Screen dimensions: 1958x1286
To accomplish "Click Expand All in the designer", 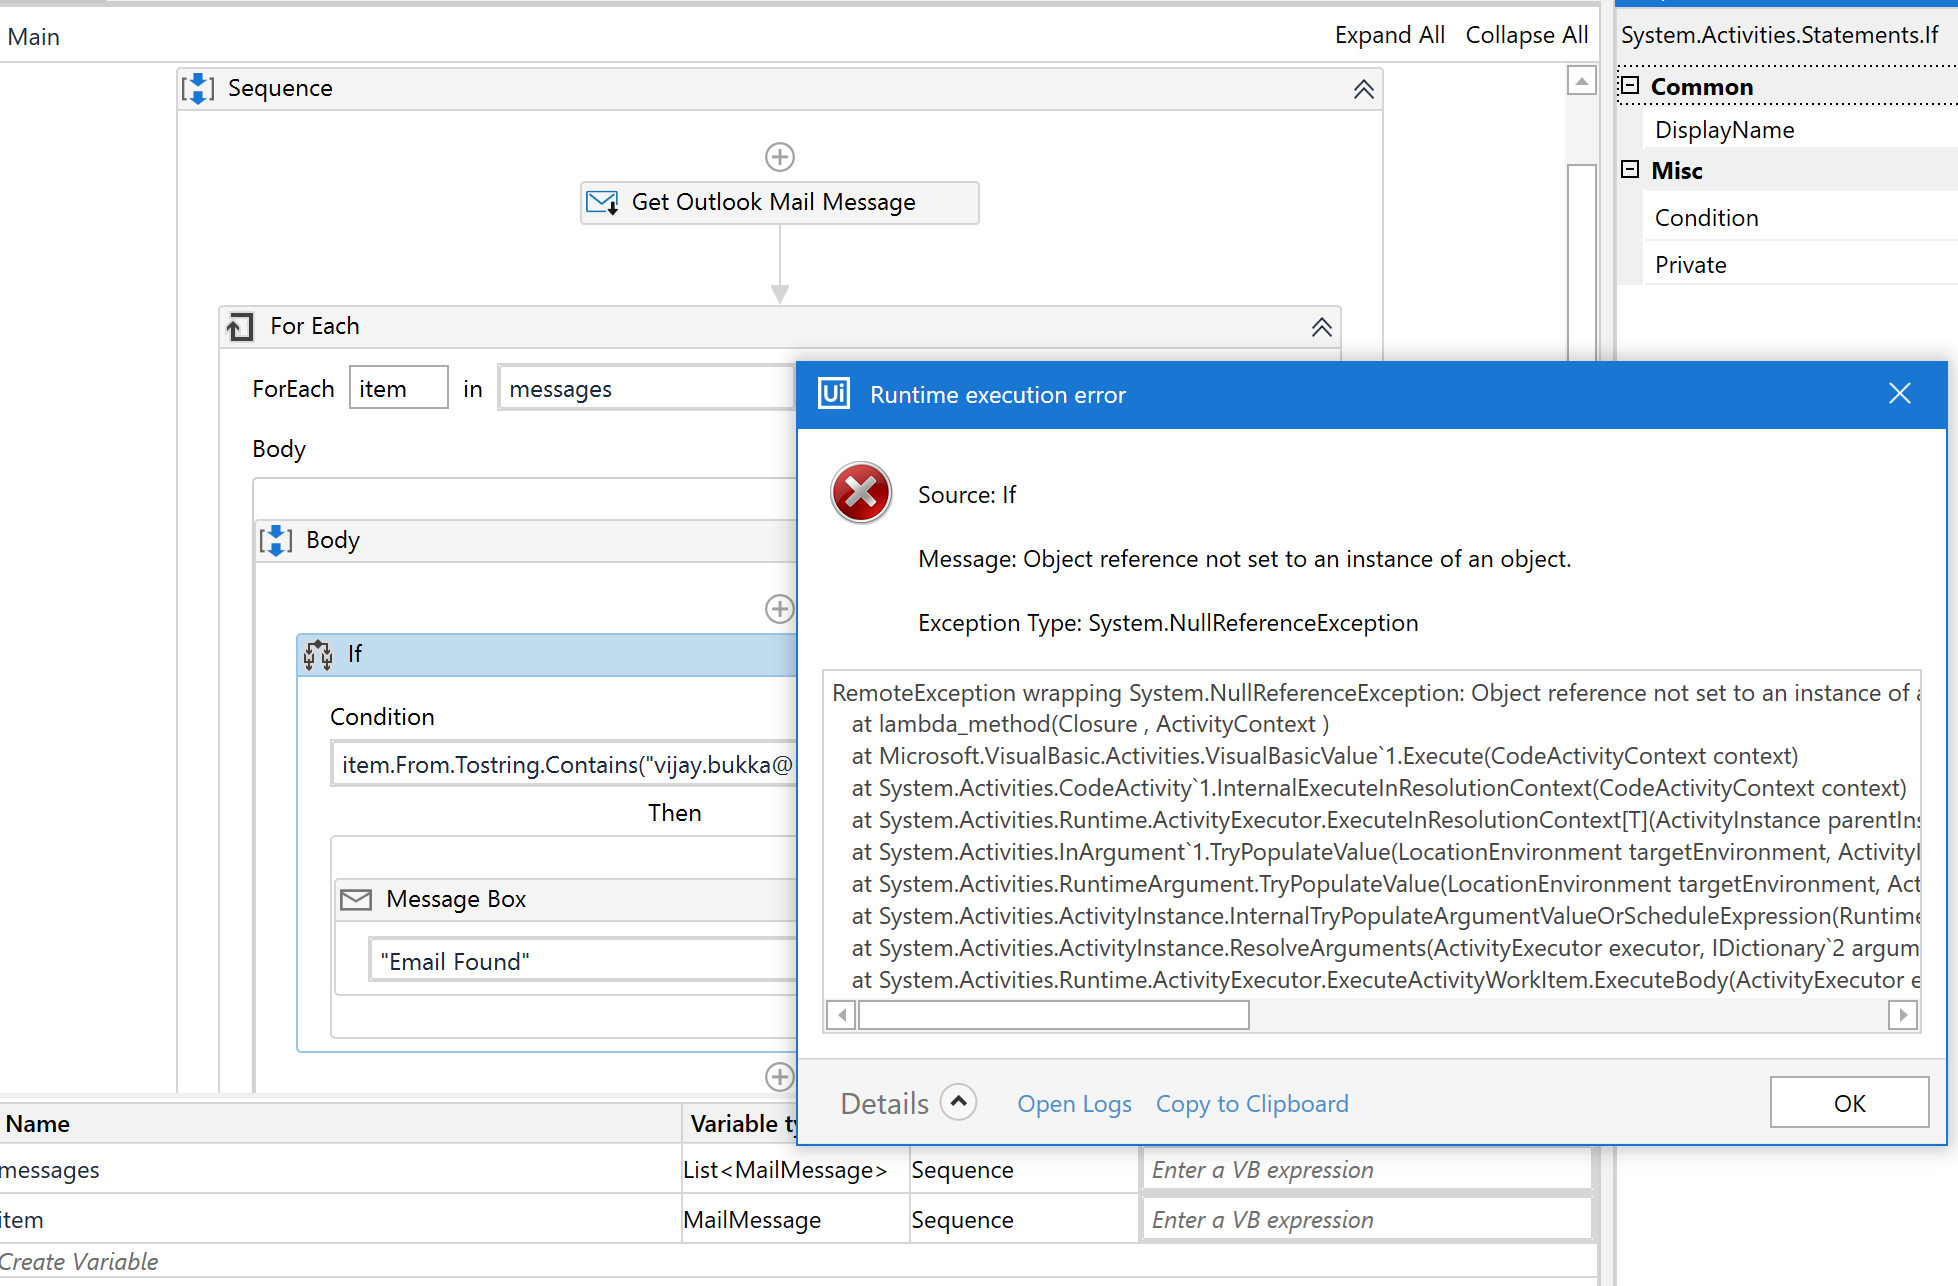I will click(1389, 35).
